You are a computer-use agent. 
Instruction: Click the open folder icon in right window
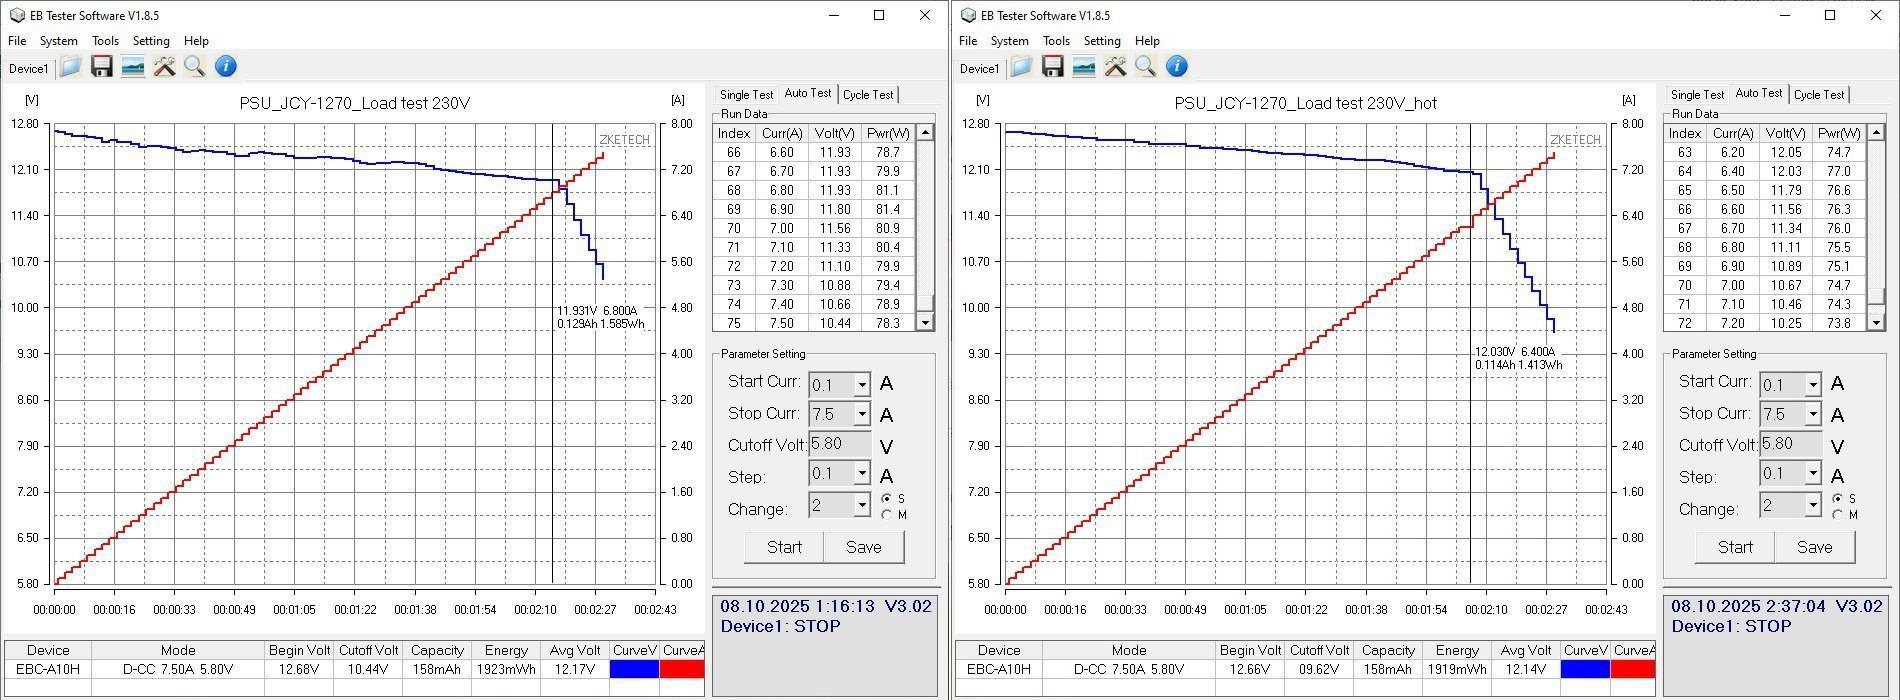[1021, 67]
